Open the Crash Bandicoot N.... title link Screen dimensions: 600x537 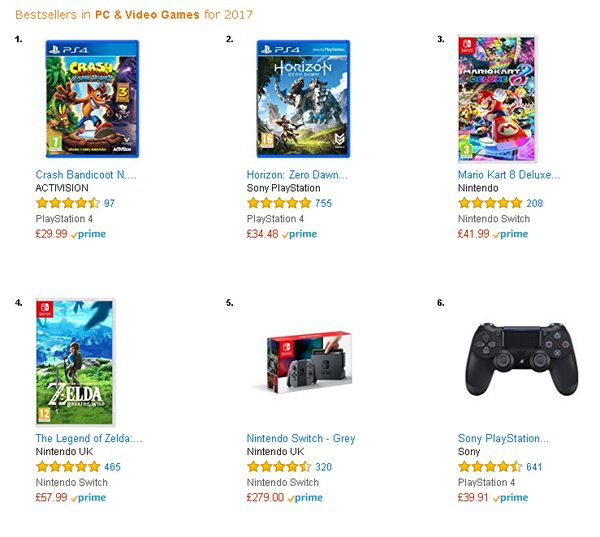click(x=86, y=175)
